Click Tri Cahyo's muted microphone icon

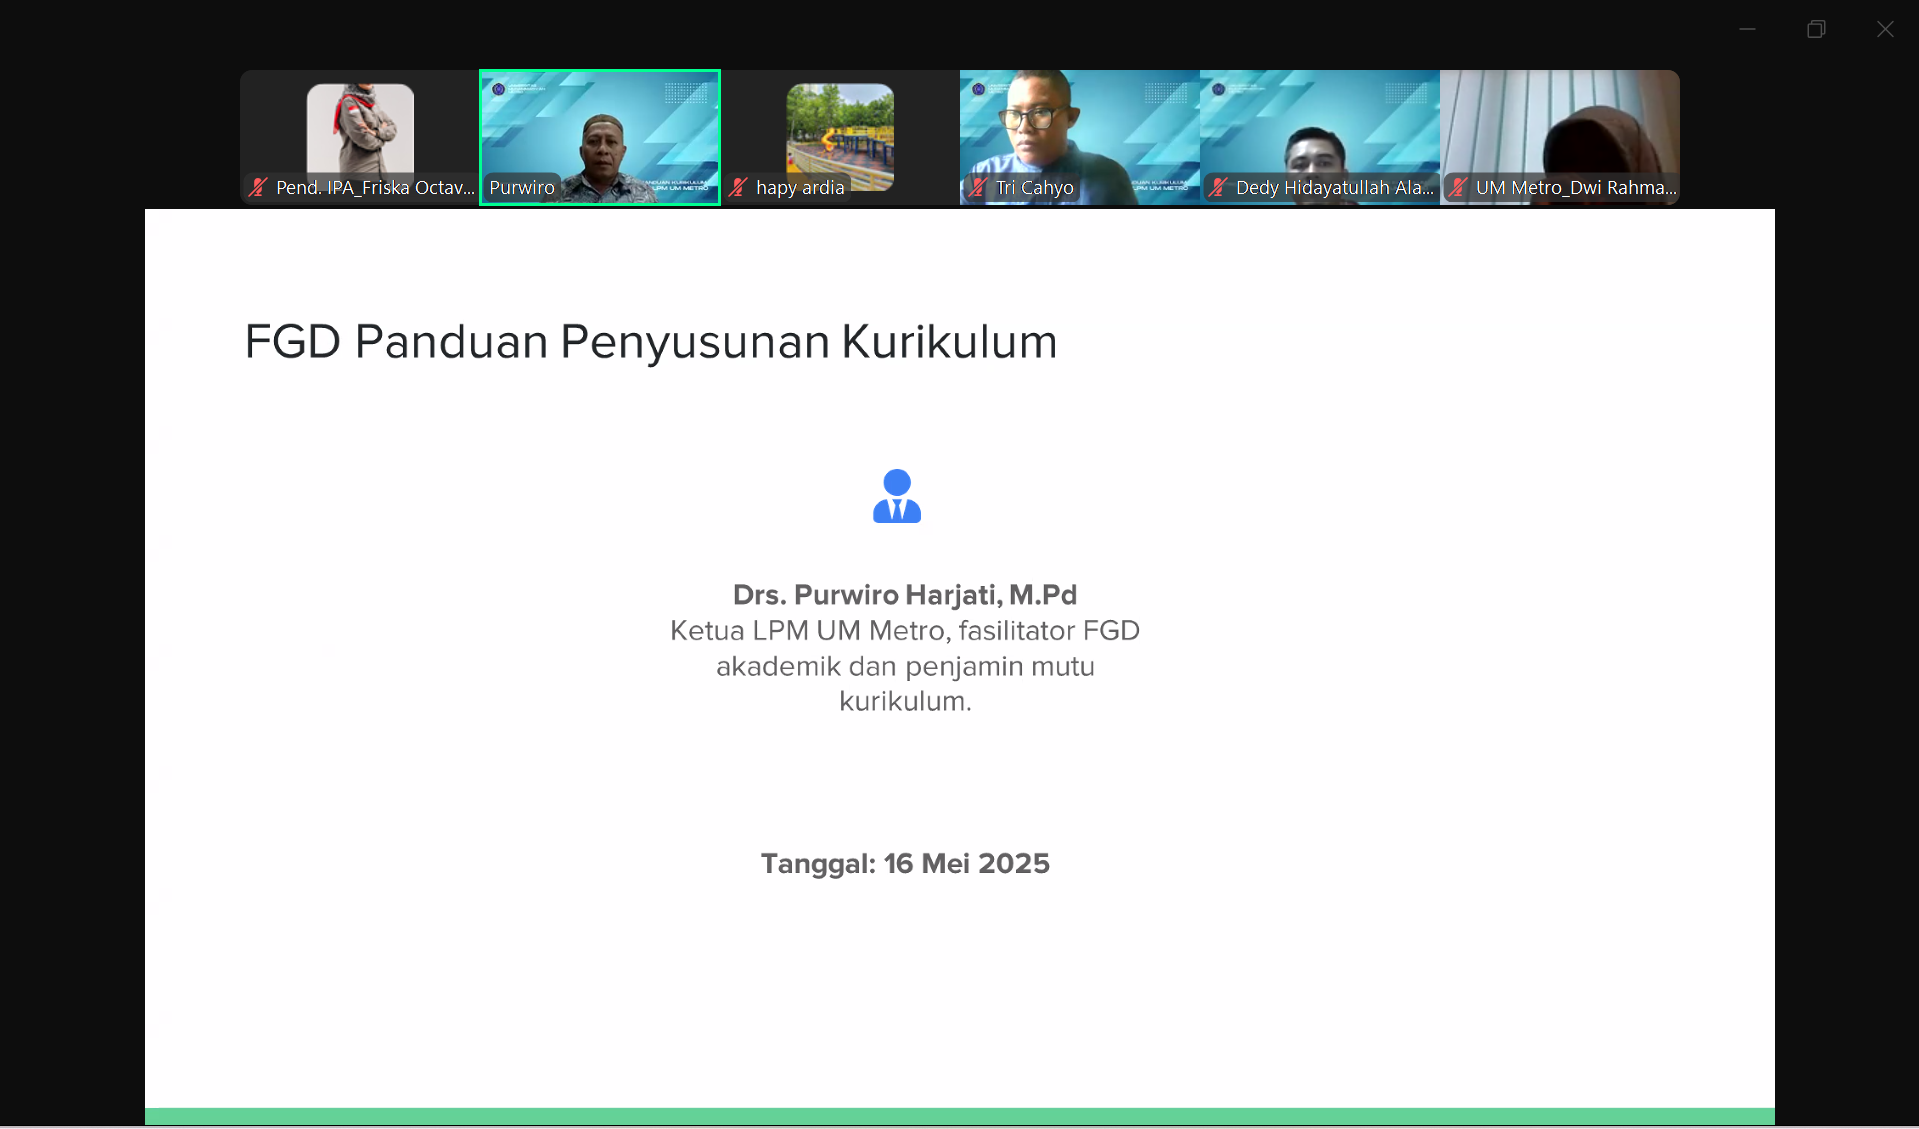978,187
